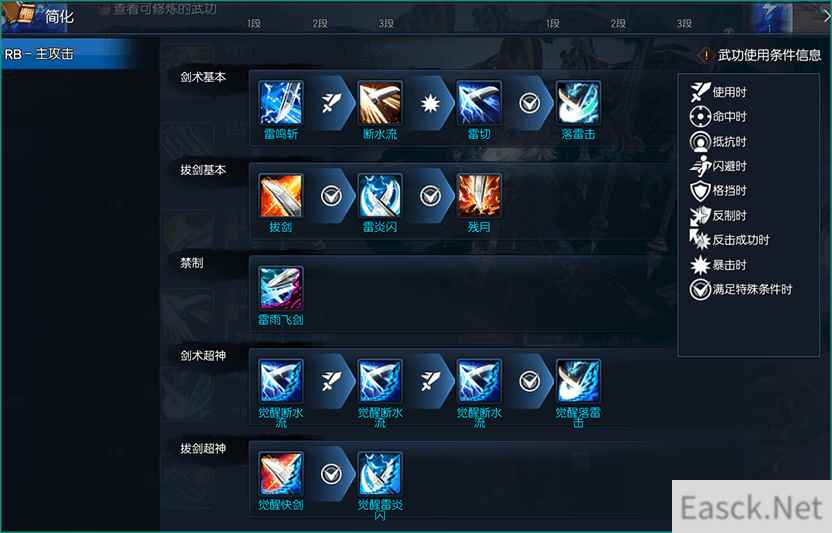
Task: Select the 雷鸣斩 skill icon
Action: tap(281, 102)
